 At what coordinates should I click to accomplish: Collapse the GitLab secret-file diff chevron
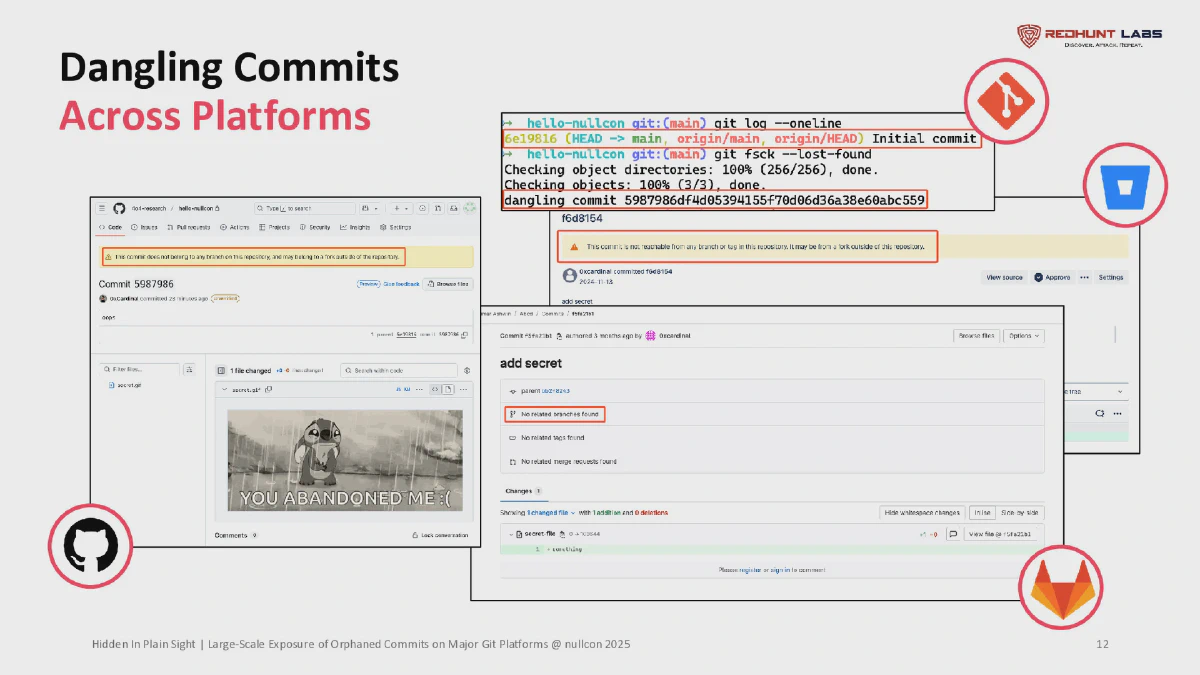511,534
